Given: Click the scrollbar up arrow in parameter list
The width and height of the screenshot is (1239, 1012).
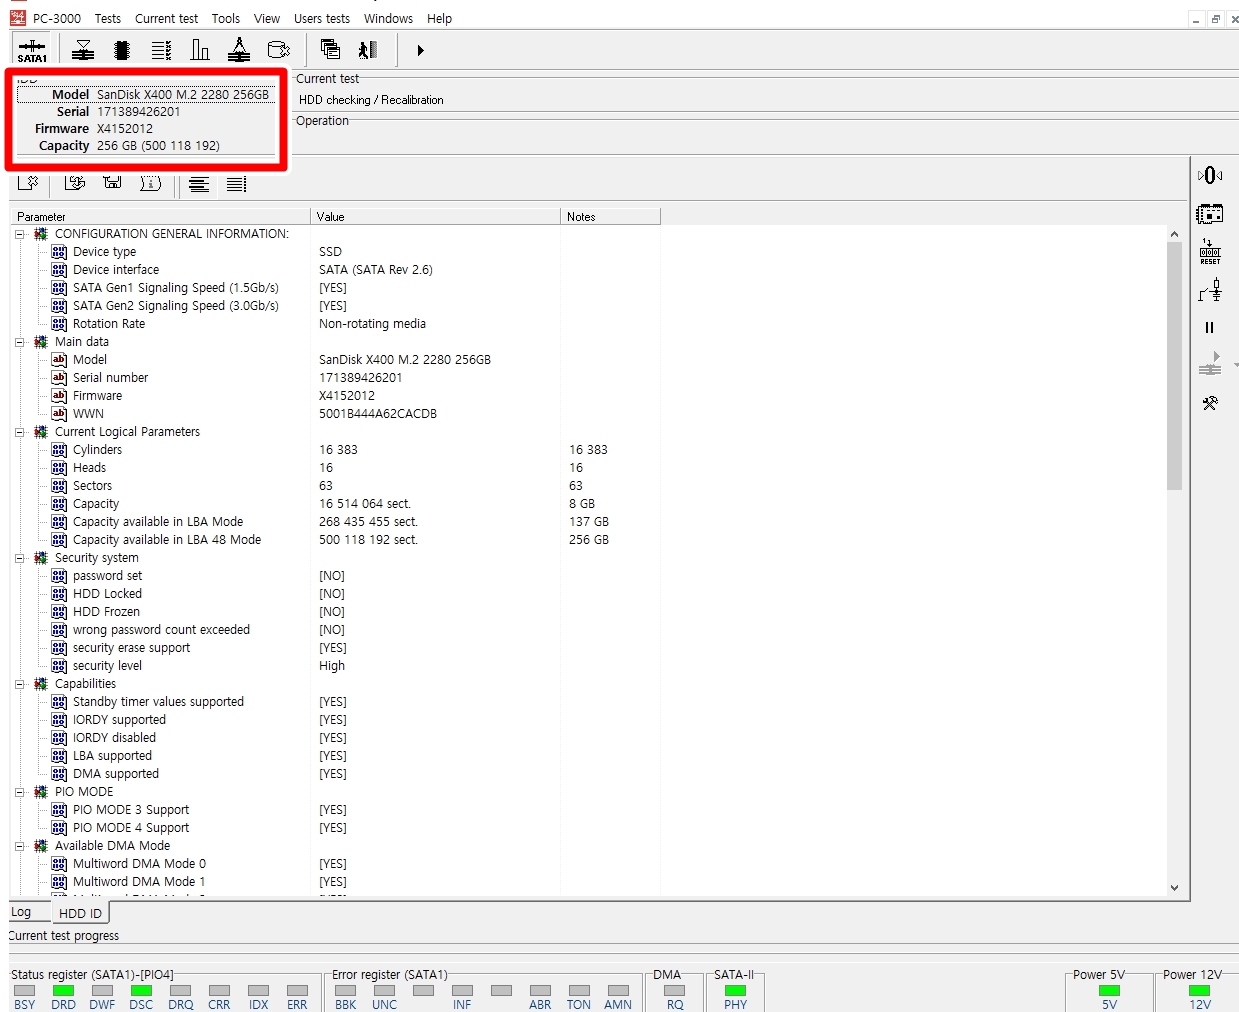Looking at the screenshot, I should pos(1174,234).
